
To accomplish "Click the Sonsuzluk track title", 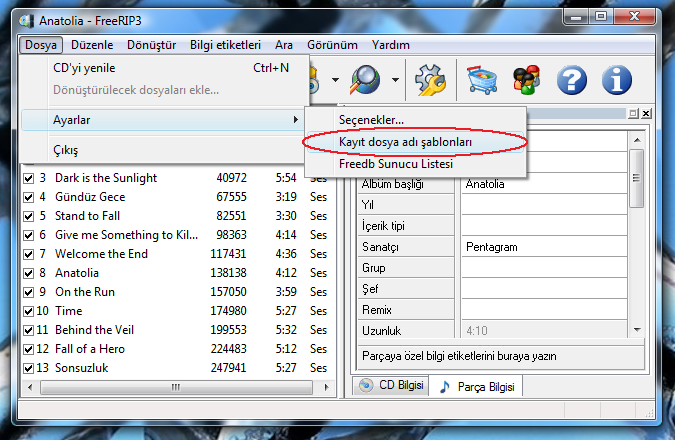I will tap(81, 368).
